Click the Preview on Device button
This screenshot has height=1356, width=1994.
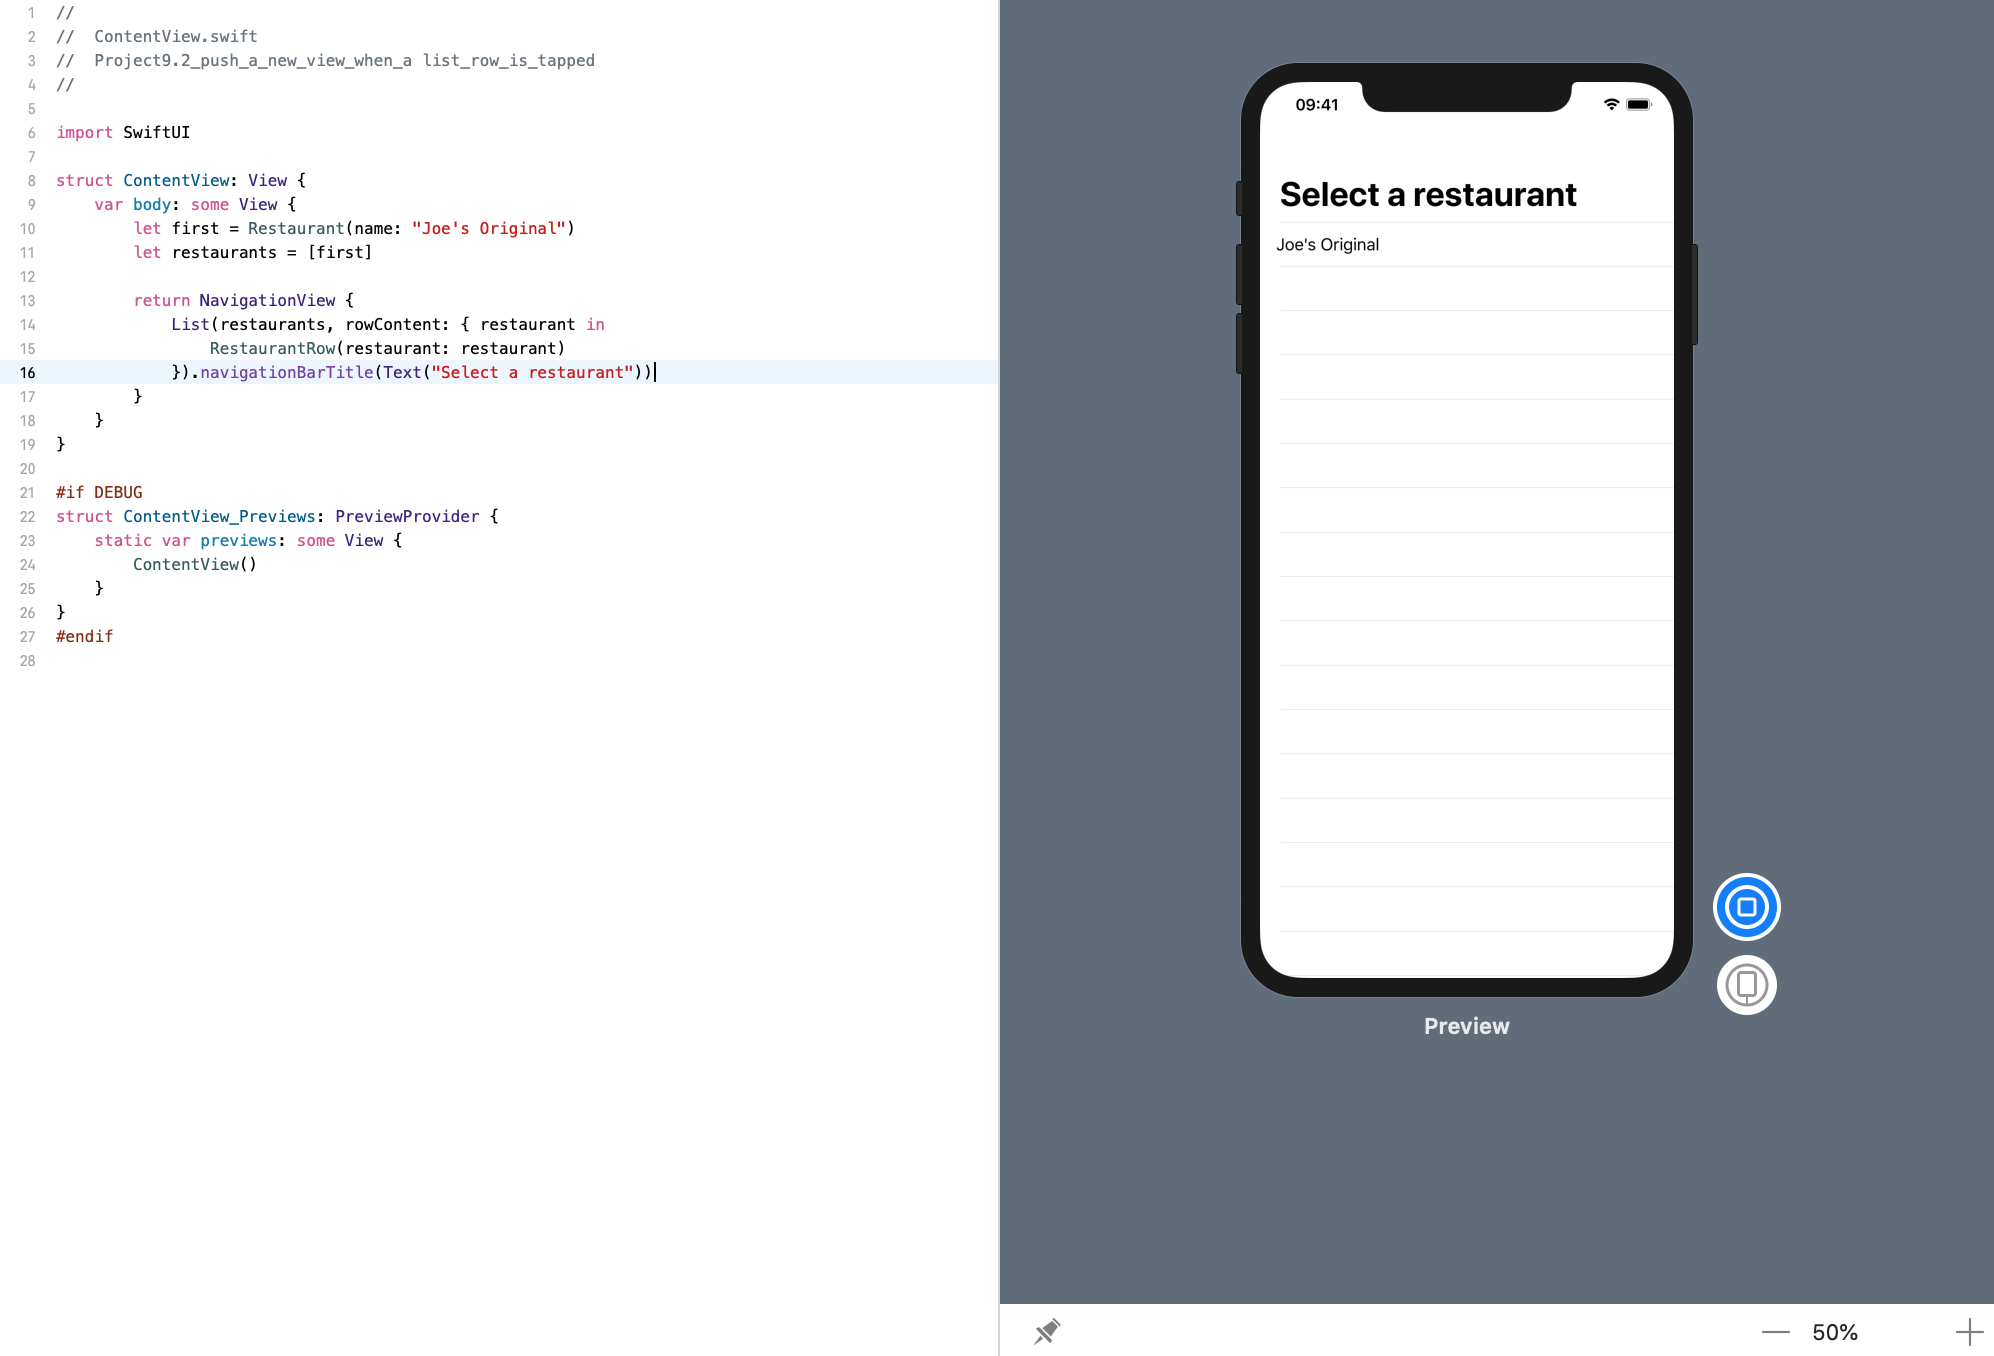coord(1746,985)
